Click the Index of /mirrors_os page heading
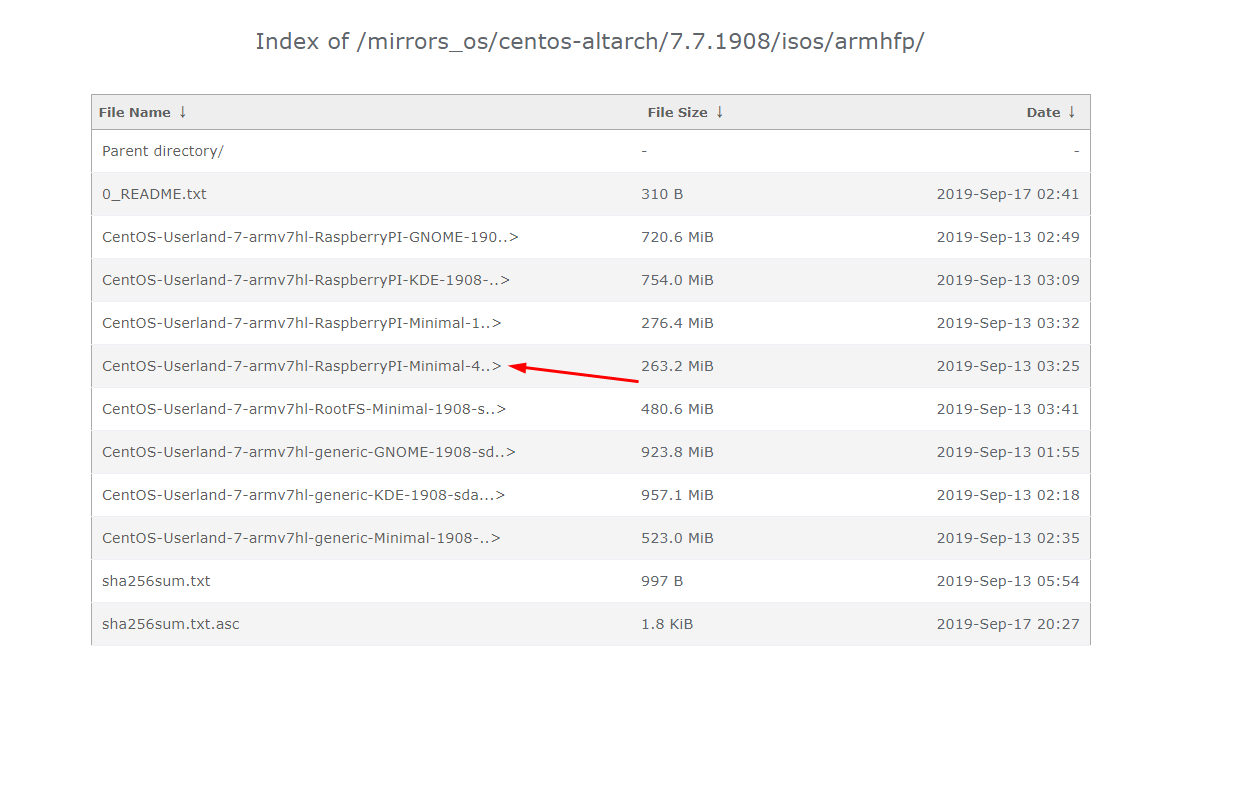The width and height of the screenshot is (1253, 802). coord(590,41)
